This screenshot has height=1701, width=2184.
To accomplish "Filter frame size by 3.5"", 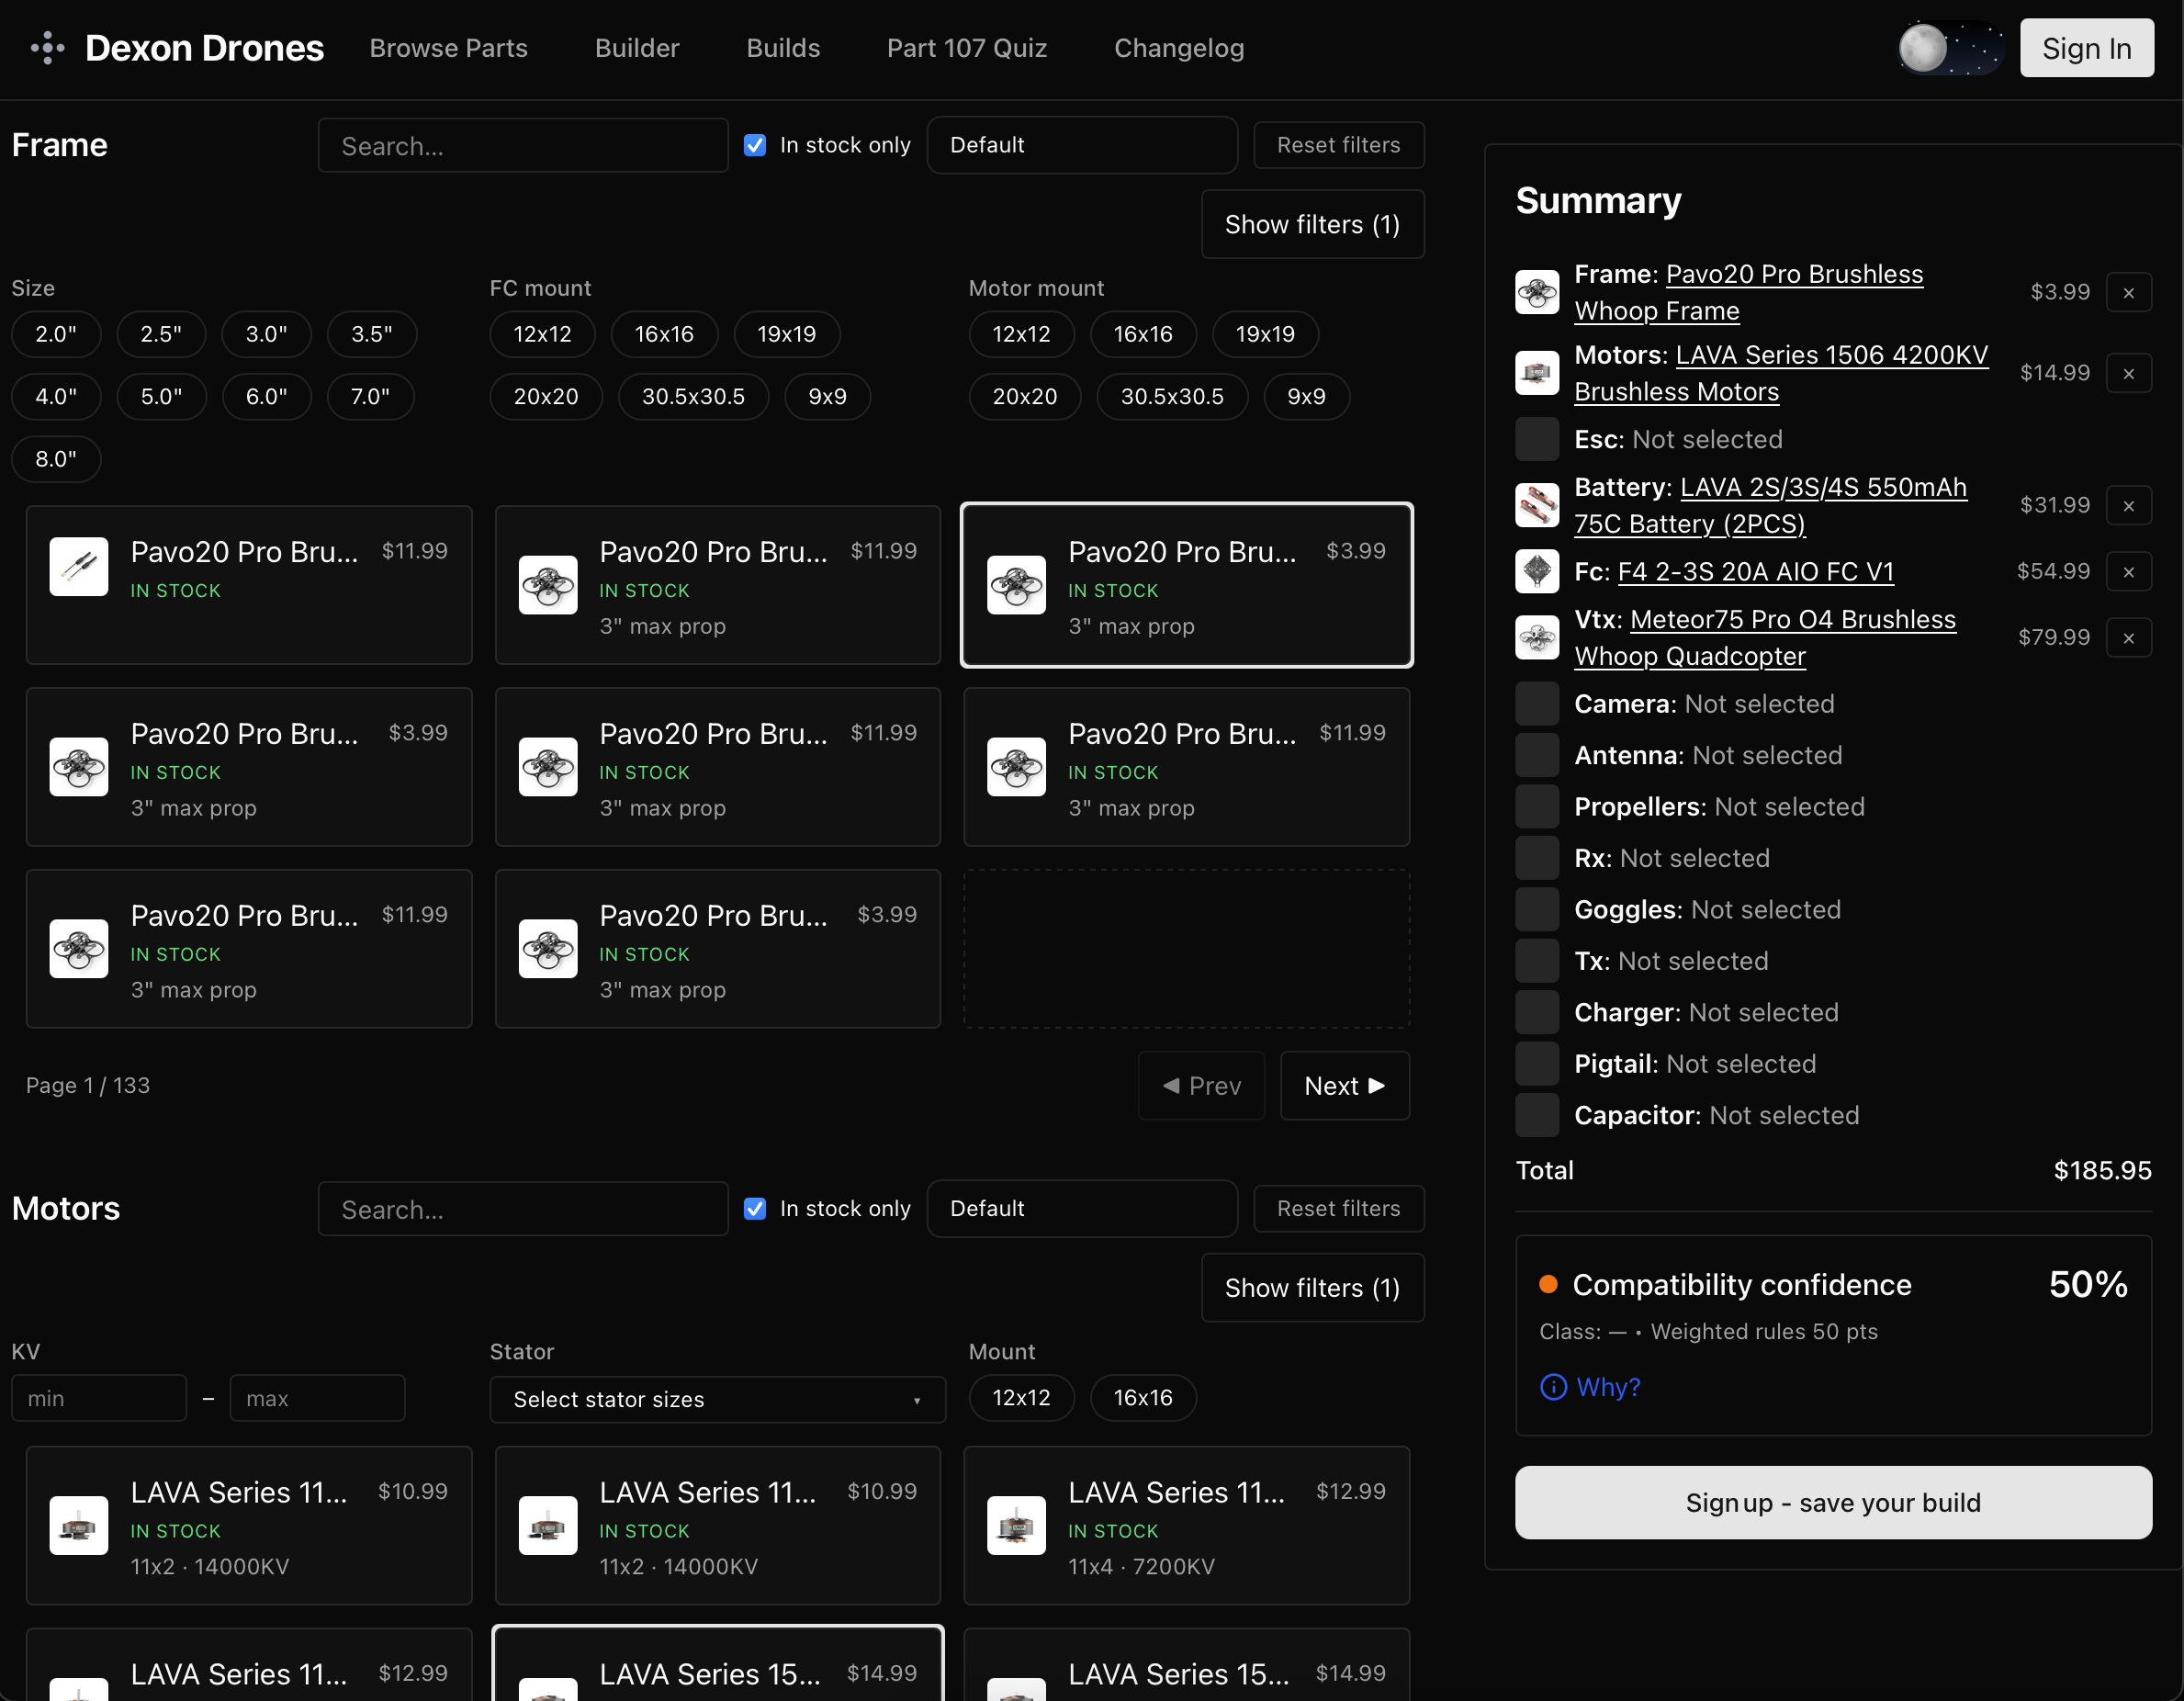I will point(372,334).
